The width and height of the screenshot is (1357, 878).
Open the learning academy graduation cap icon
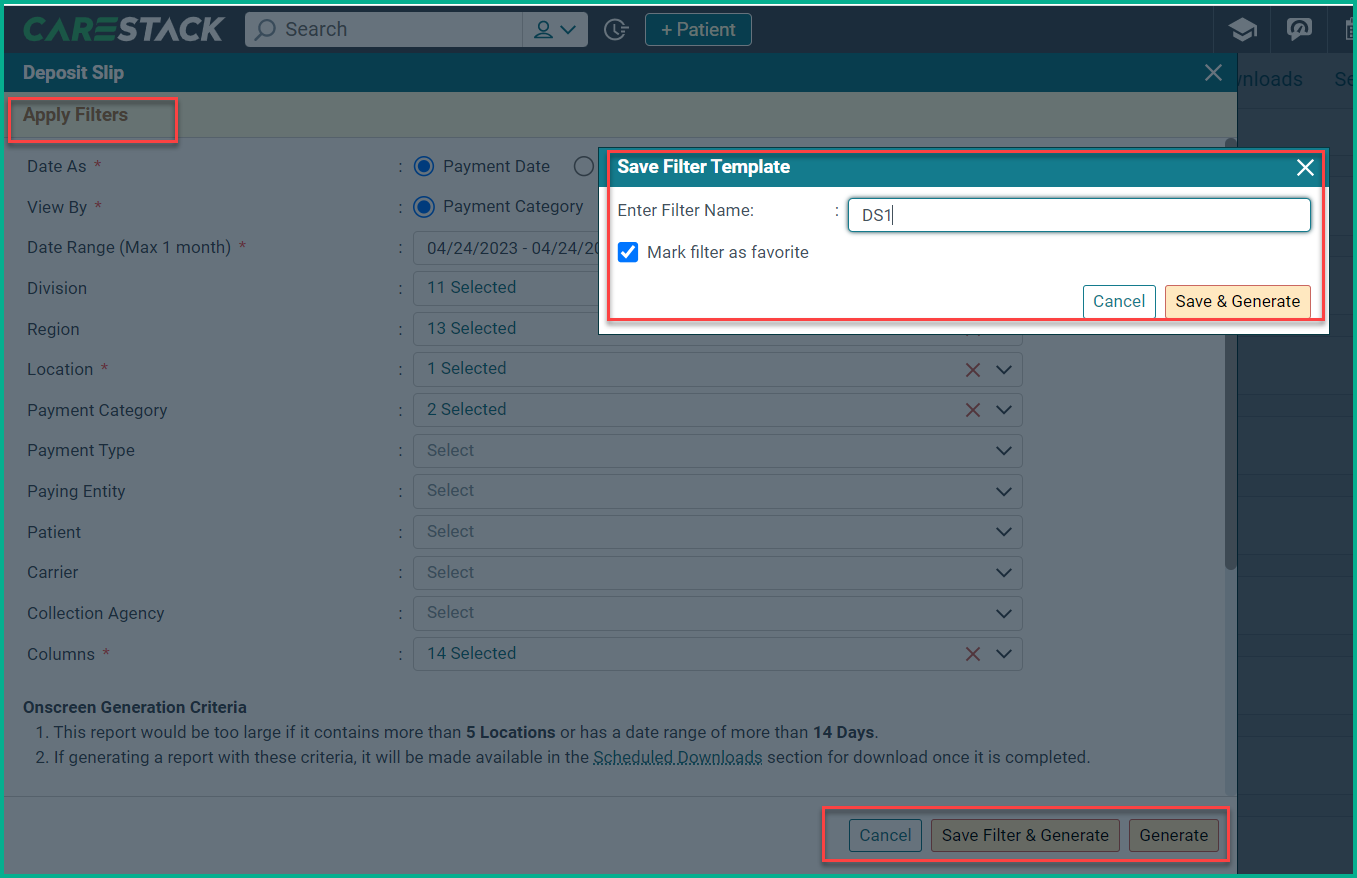coord(1242,29)
